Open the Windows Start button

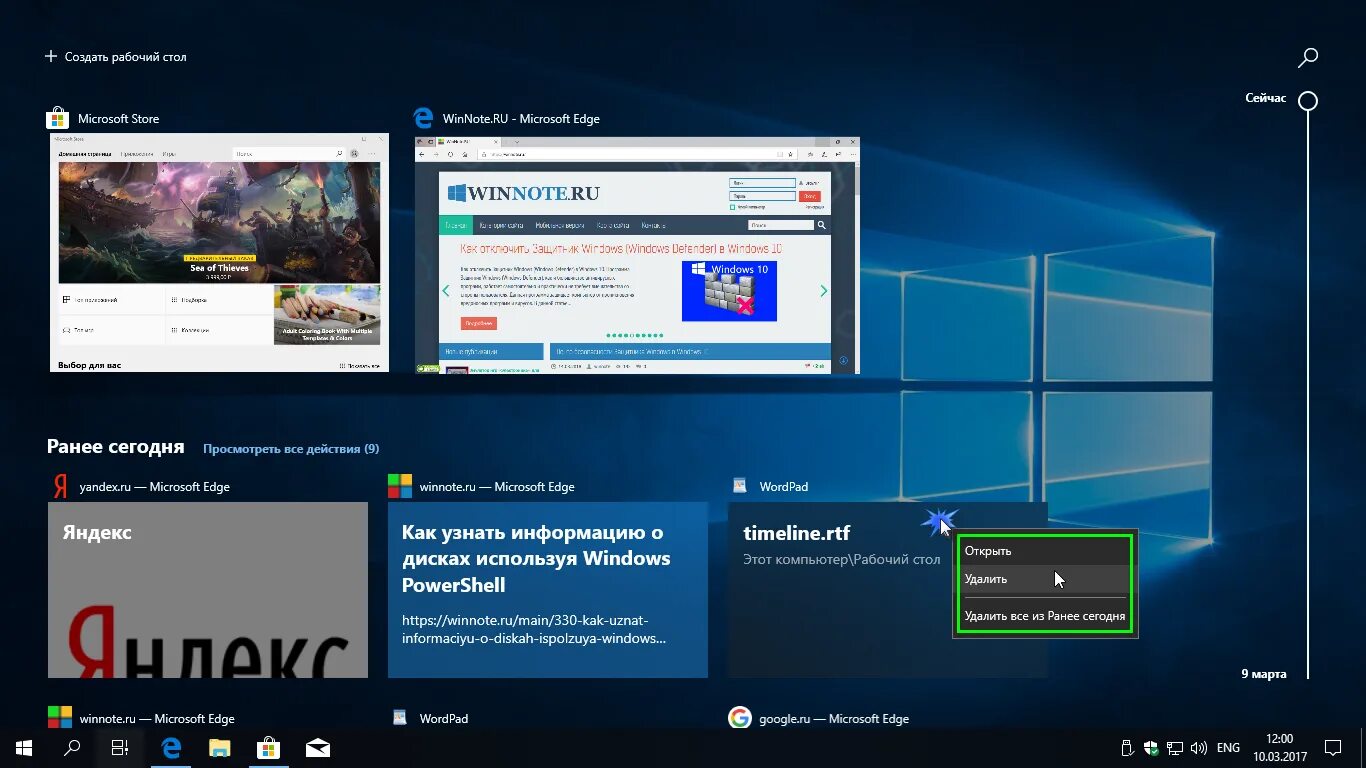pyautogui.click(x=23, y=748)
